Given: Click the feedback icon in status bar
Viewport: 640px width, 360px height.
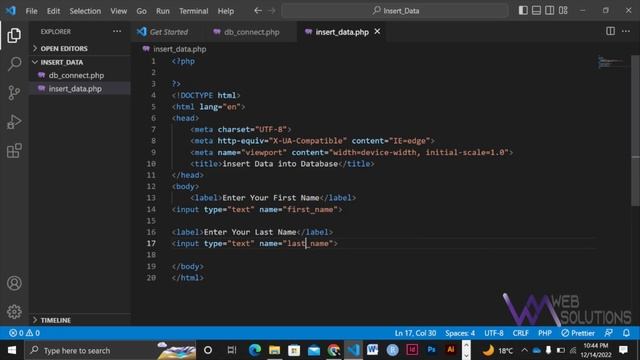Looking at the screenshot, I should 609,333.
